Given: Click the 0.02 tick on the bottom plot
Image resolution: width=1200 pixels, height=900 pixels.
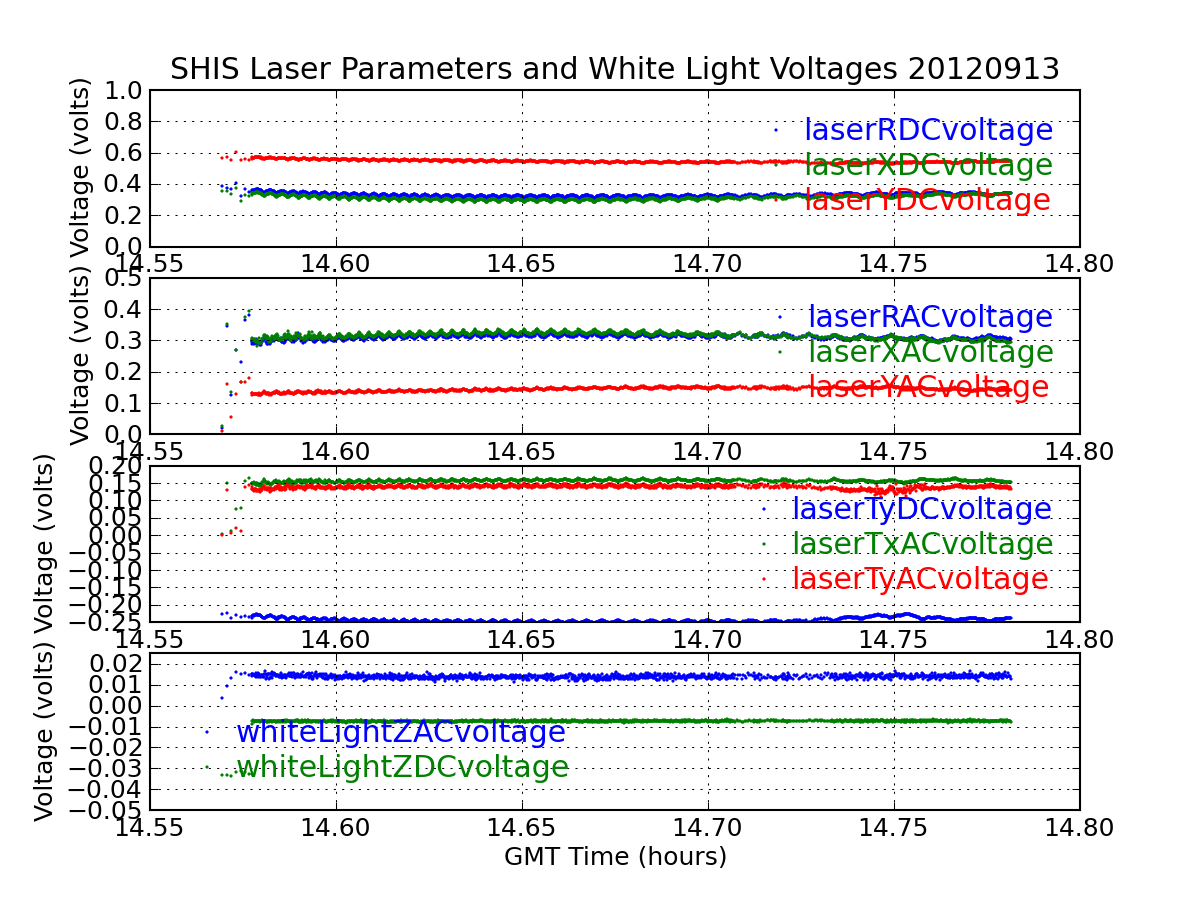Looking at the screenshot, I should click(x=112, y=664).
